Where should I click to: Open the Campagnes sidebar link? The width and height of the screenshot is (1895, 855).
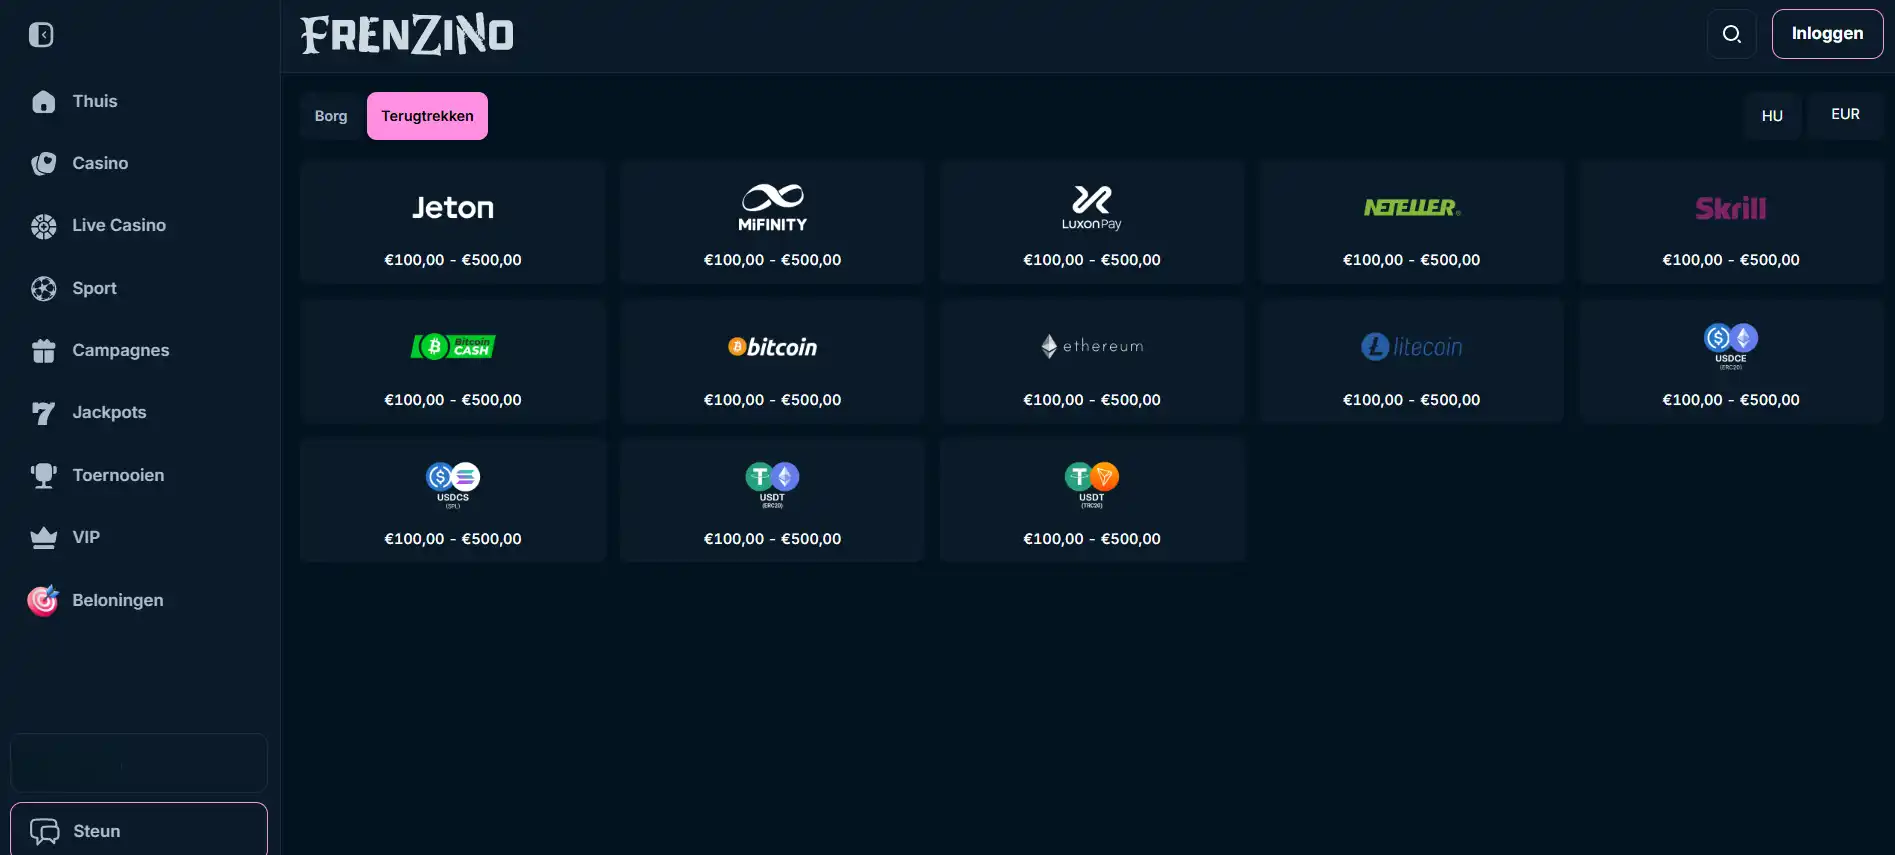tap(121, 350)
